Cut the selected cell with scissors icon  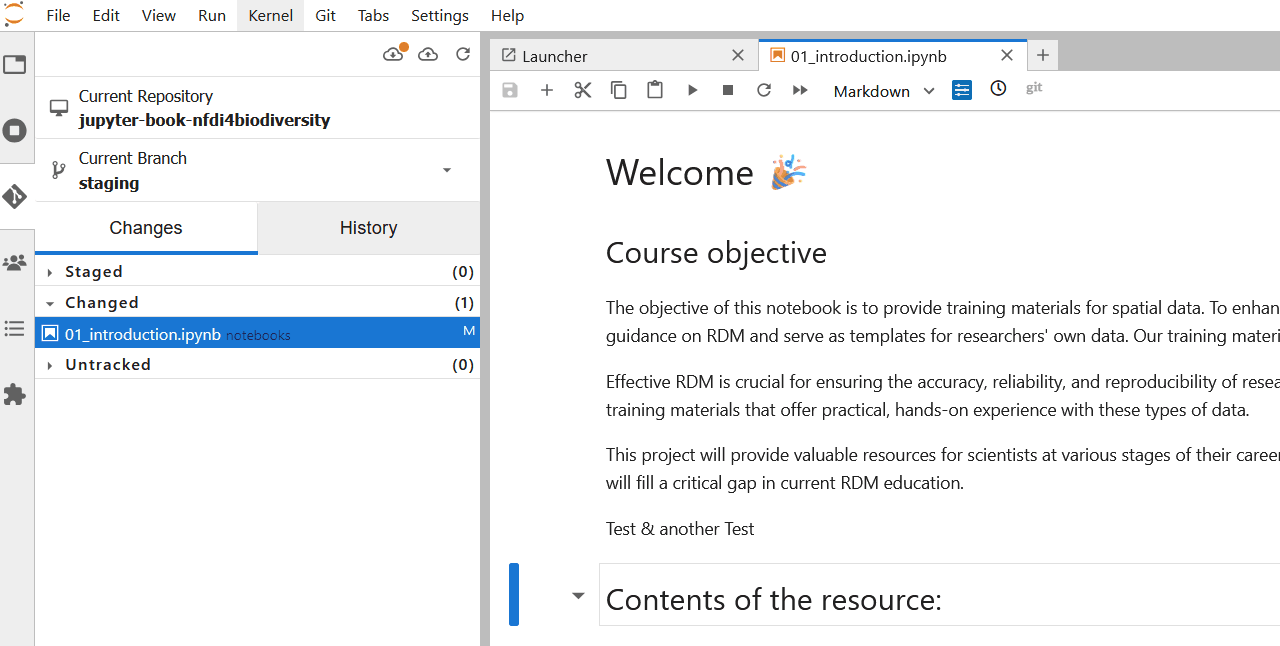583,90
